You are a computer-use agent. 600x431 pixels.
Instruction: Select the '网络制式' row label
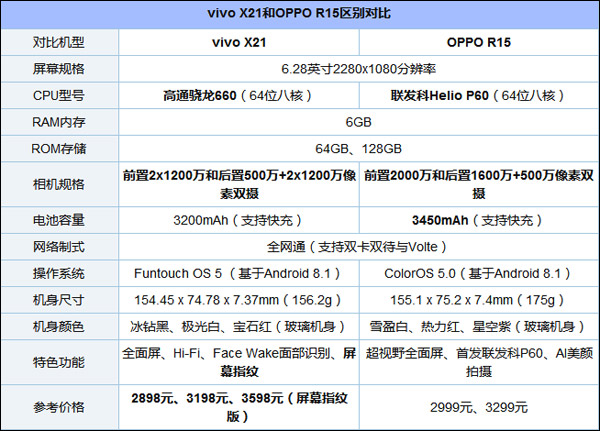(59, 247)
